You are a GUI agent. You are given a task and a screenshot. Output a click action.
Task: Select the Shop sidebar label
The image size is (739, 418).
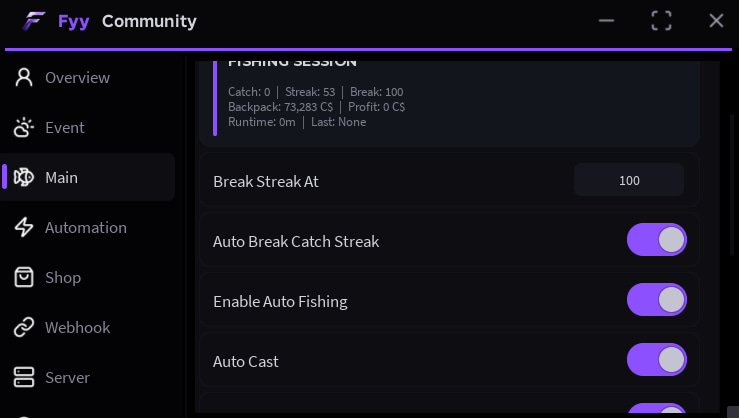(x=63, y=278)
